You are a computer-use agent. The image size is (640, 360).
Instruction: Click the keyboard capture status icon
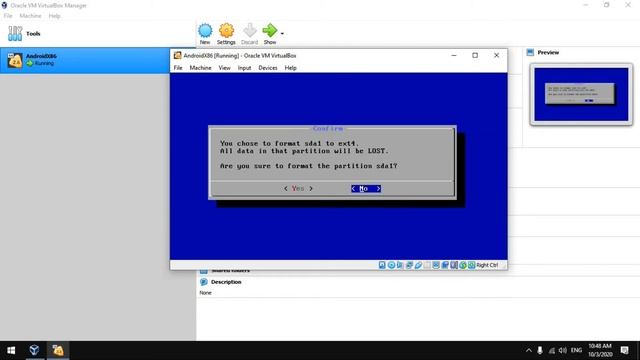(x=471, y=265)
